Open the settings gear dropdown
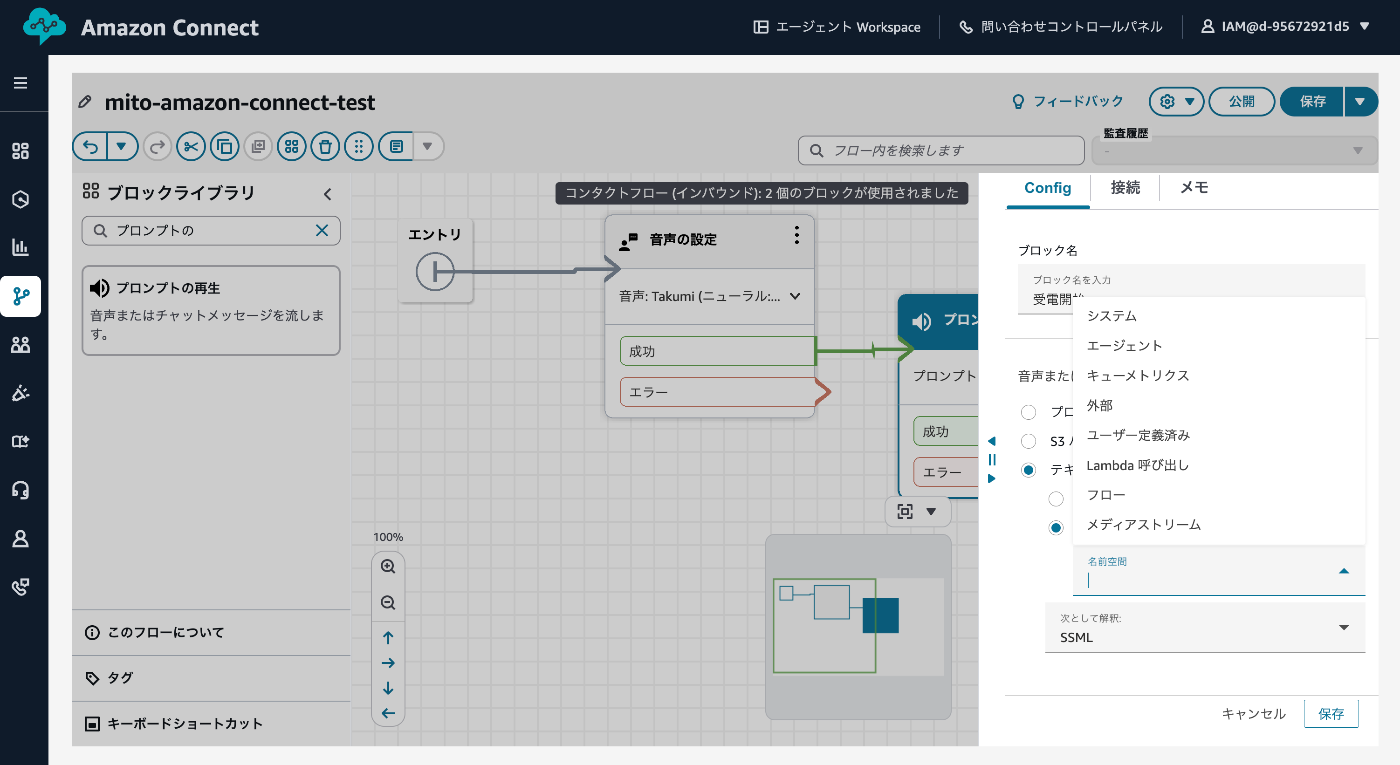 point(1176,101)
